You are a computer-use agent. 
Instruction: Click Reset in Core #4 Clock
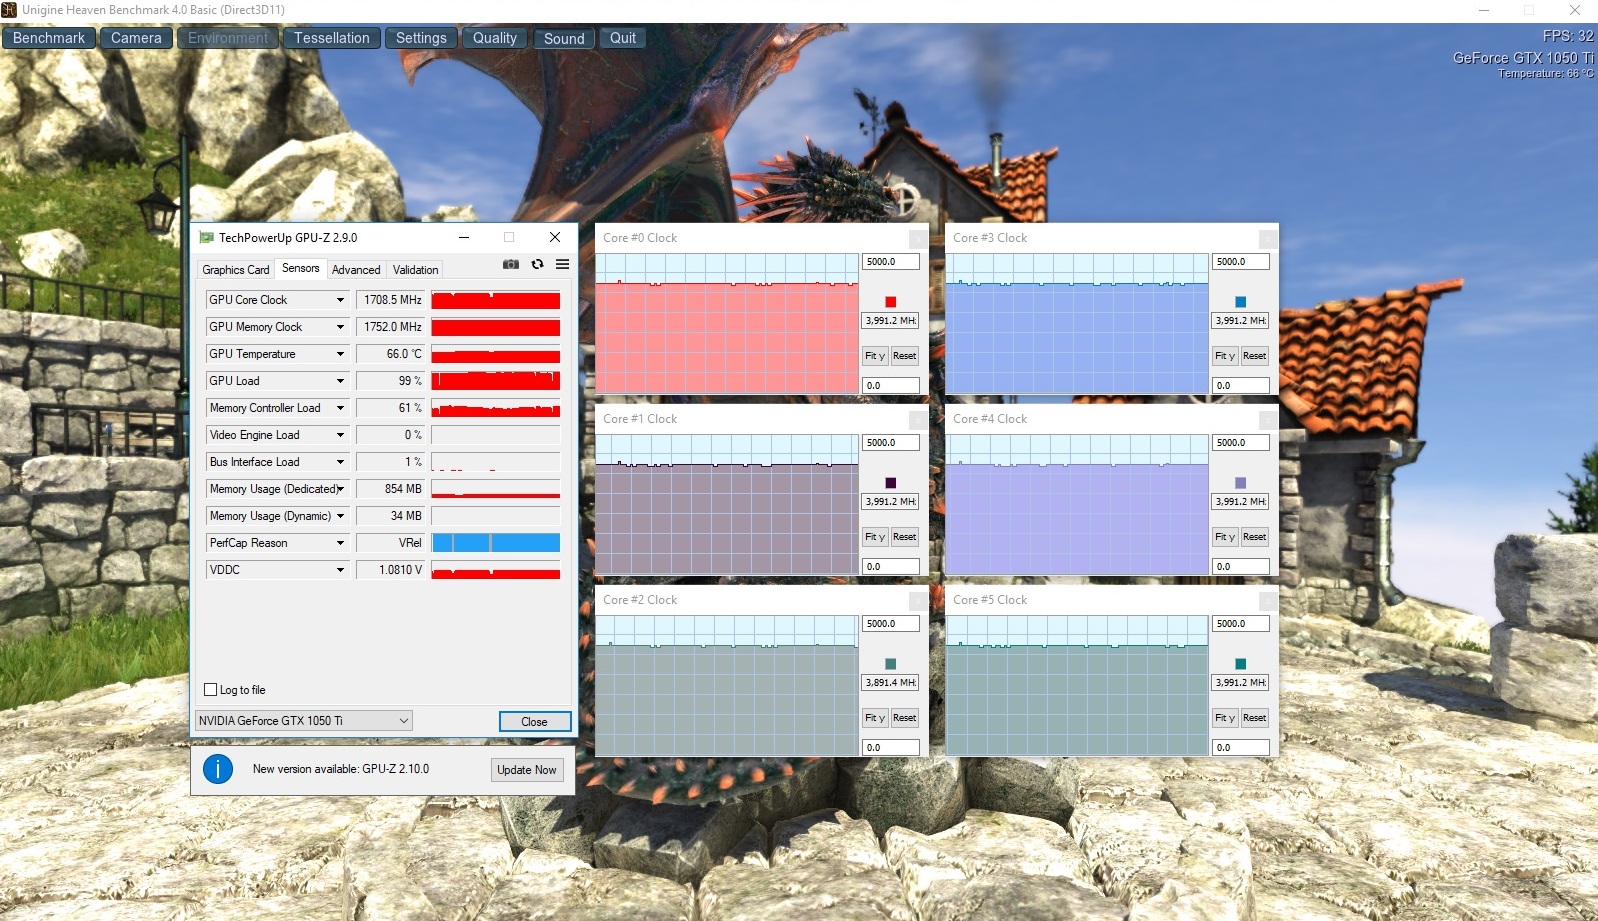click(x=1254, y=537)
